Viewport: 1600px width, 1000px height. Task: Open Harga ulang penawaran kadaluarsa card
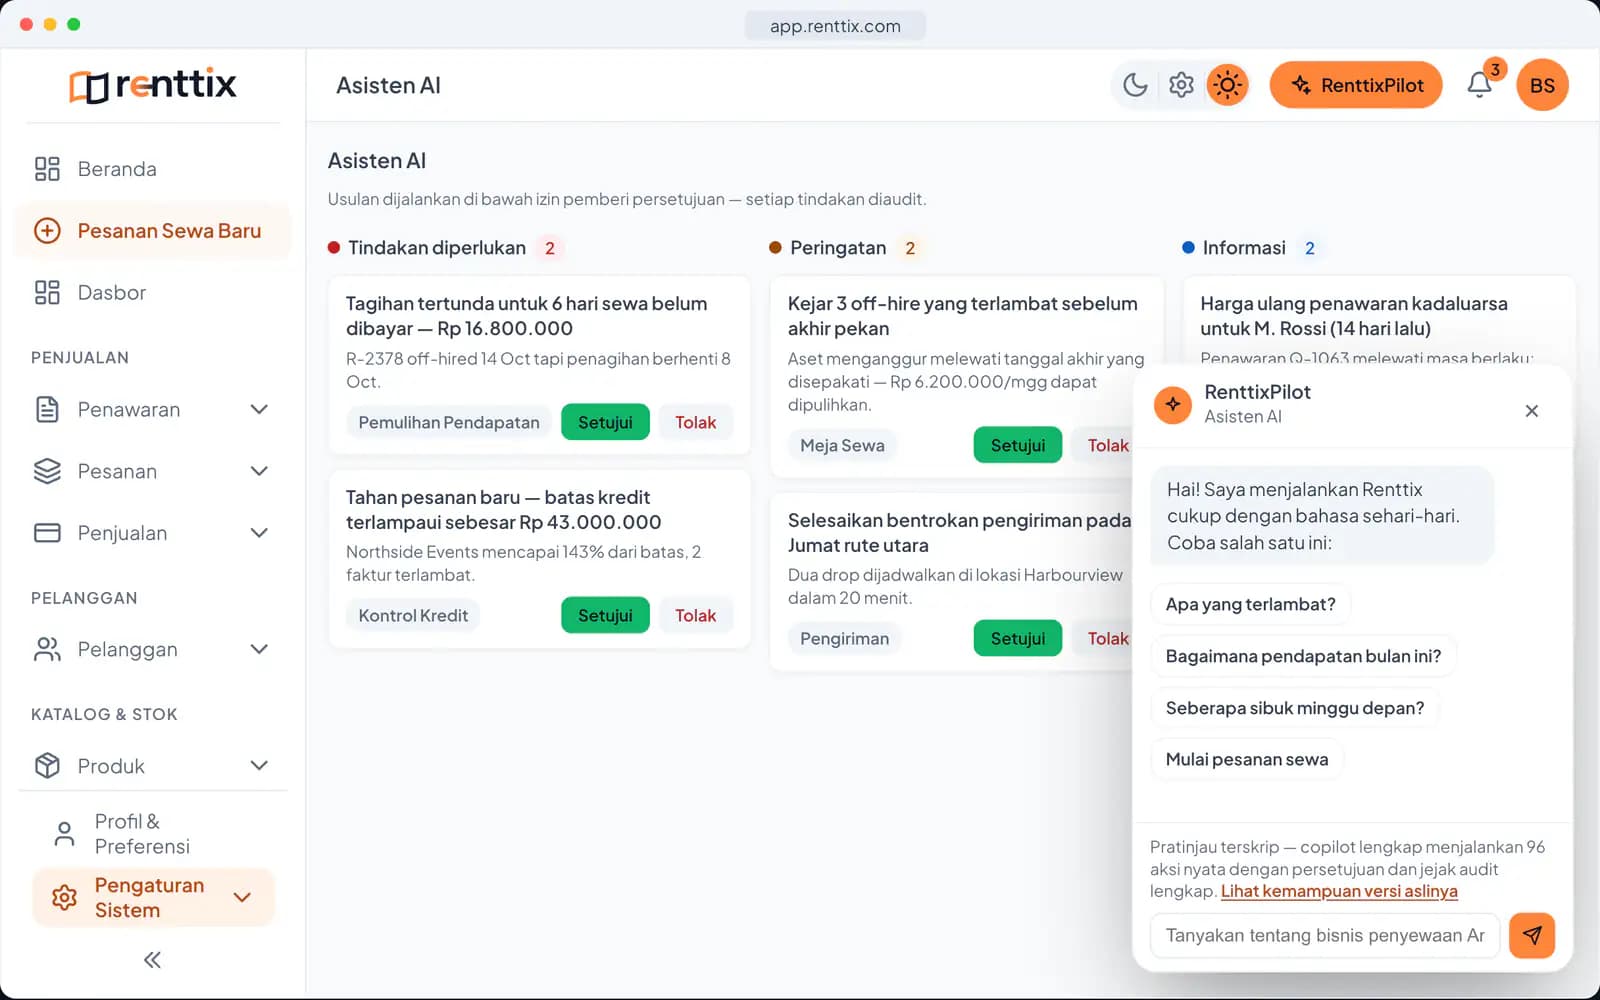click(1379, 320)
